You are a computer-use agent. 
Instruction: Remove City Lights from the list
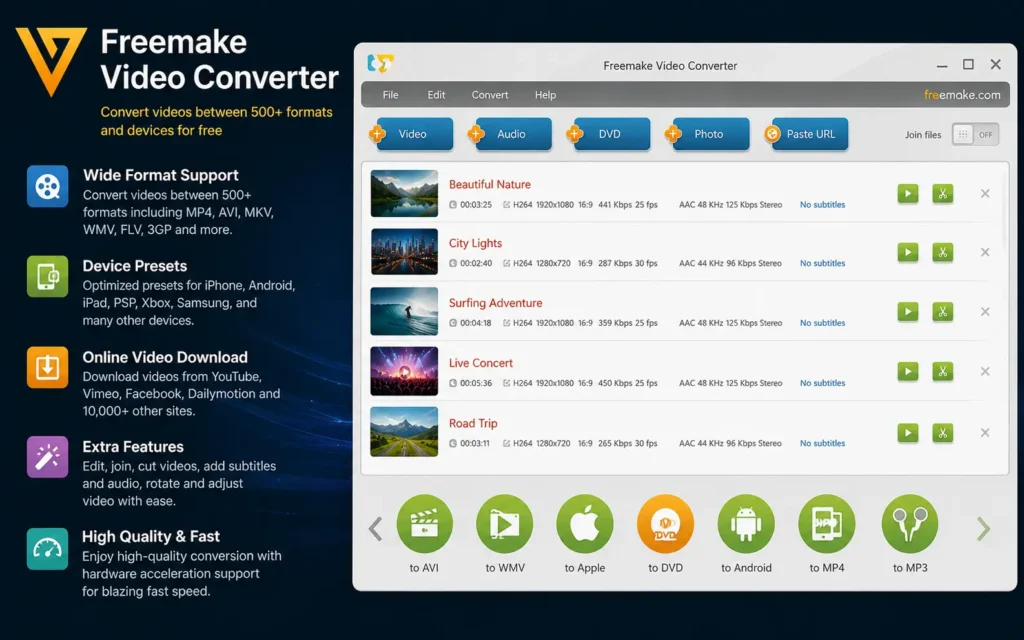coord(985,252)
